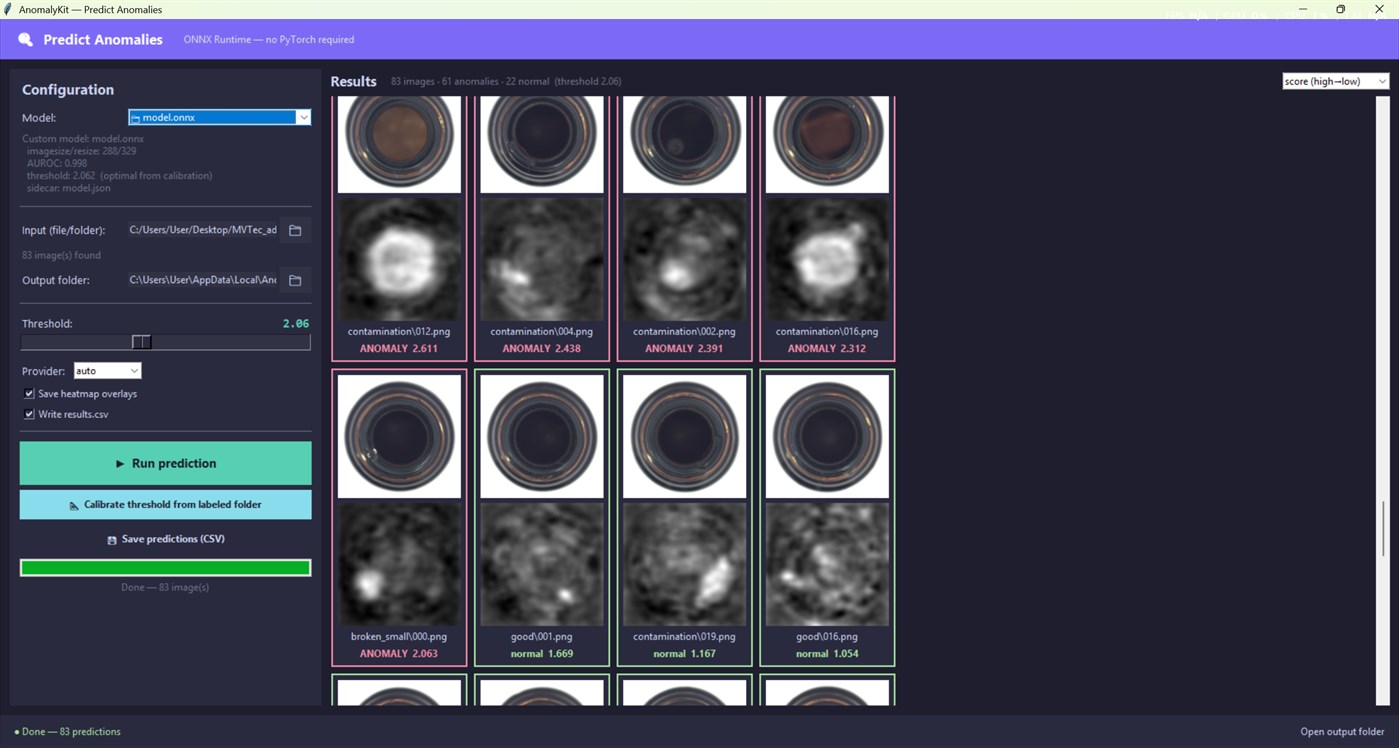The height and width of the screenshot is (748, 1399).
Task: Select contamination\016.png lens photo
Action: pos(827,144)
